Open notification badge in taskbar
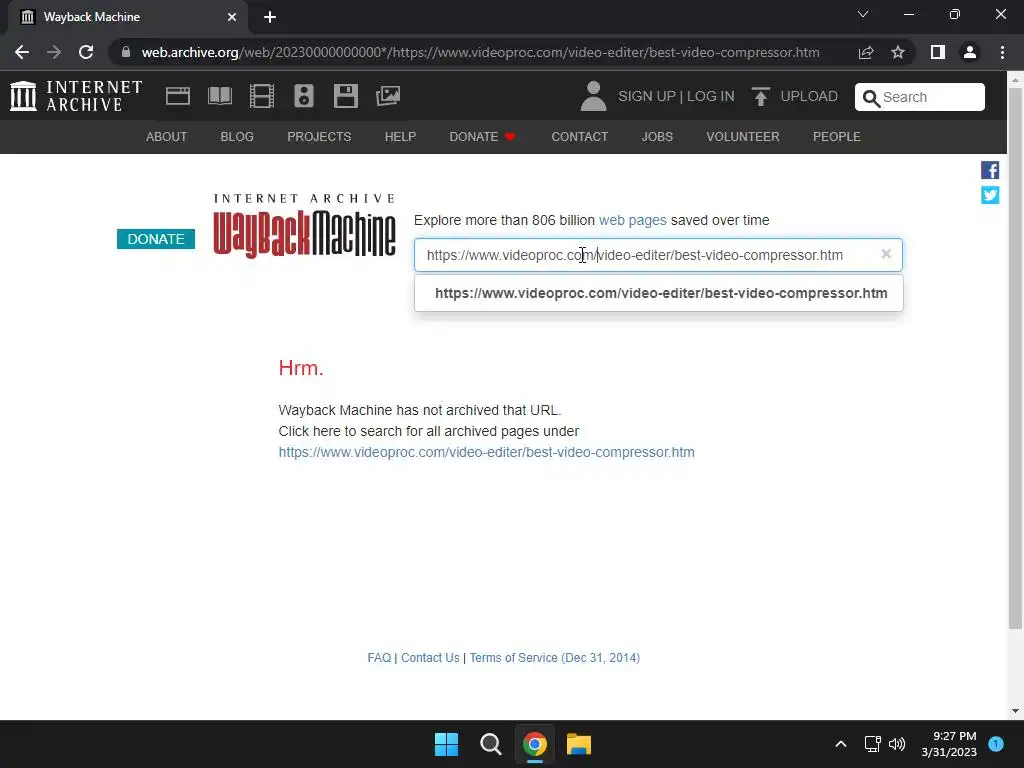The height and width of the screenshot is (768, 1024). pyautogui.click(x=996, y=744)
